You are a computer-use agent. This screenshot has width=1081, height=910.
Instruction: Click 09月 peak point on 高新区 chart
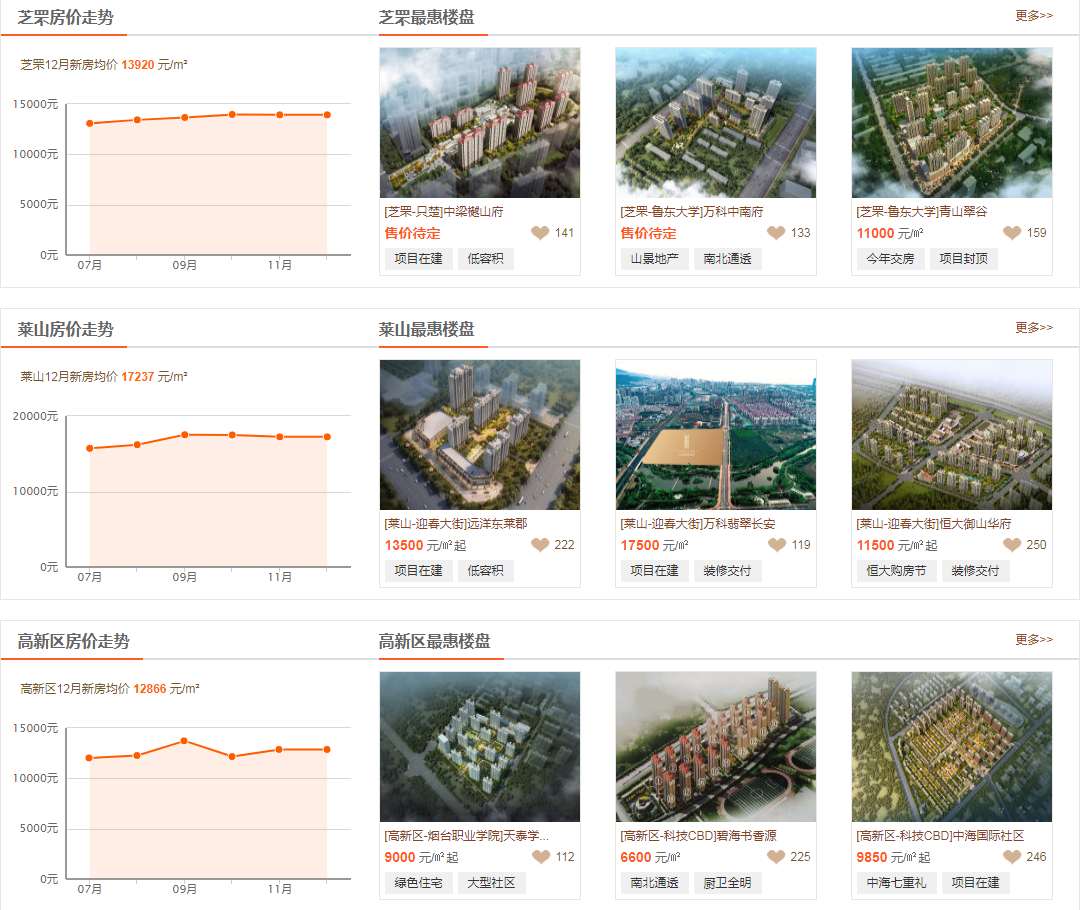tap(184, 741)
